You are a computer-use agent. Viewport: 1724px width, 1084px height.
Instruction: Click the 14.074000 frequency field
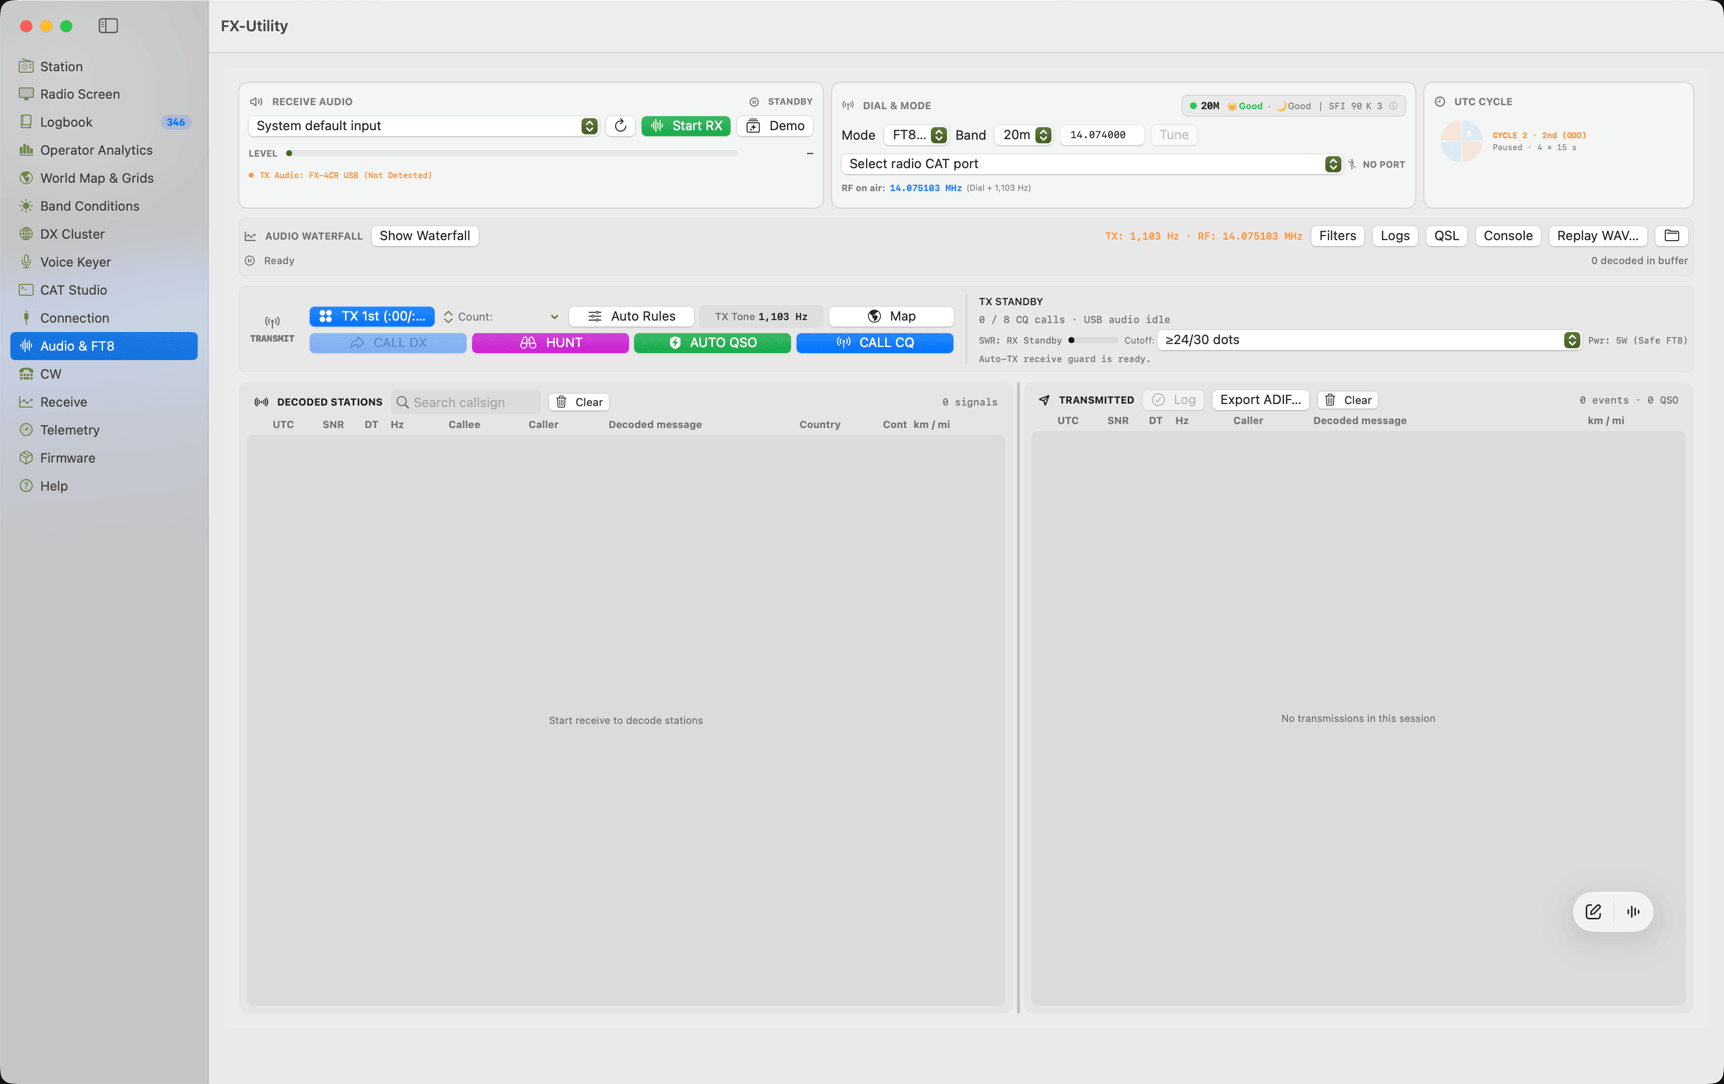1101,135
